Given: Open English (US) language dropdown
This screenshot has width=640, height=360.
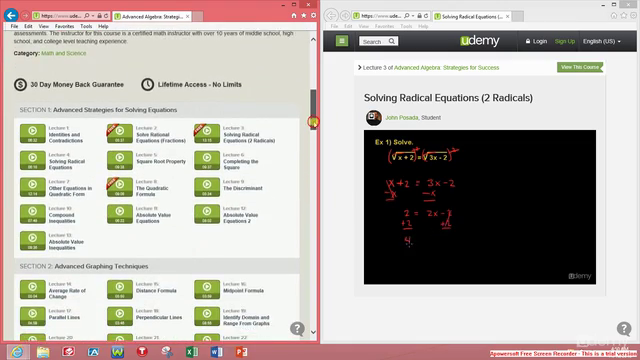Looking at the screenshot, I should (602, 41).
